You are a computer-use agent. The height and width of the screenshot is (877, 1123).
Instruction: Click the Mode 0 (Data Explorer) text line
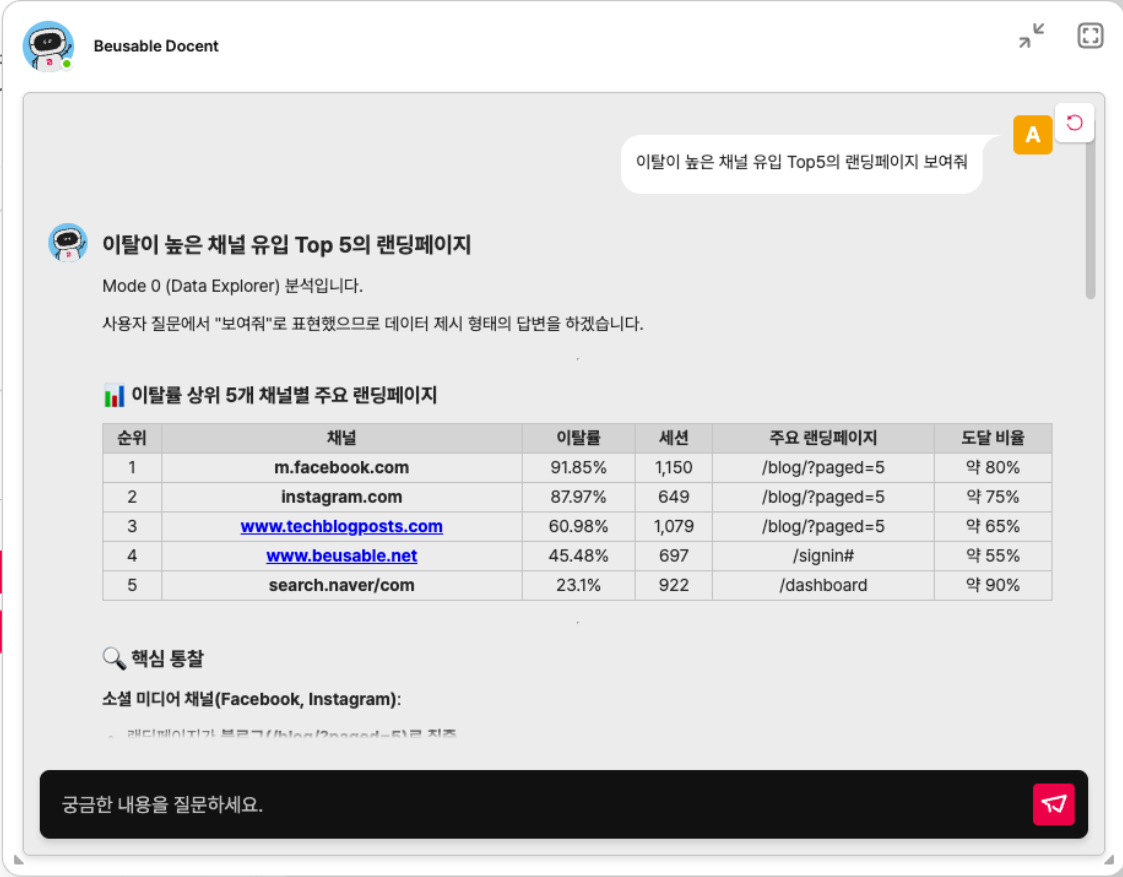[233, 286]
